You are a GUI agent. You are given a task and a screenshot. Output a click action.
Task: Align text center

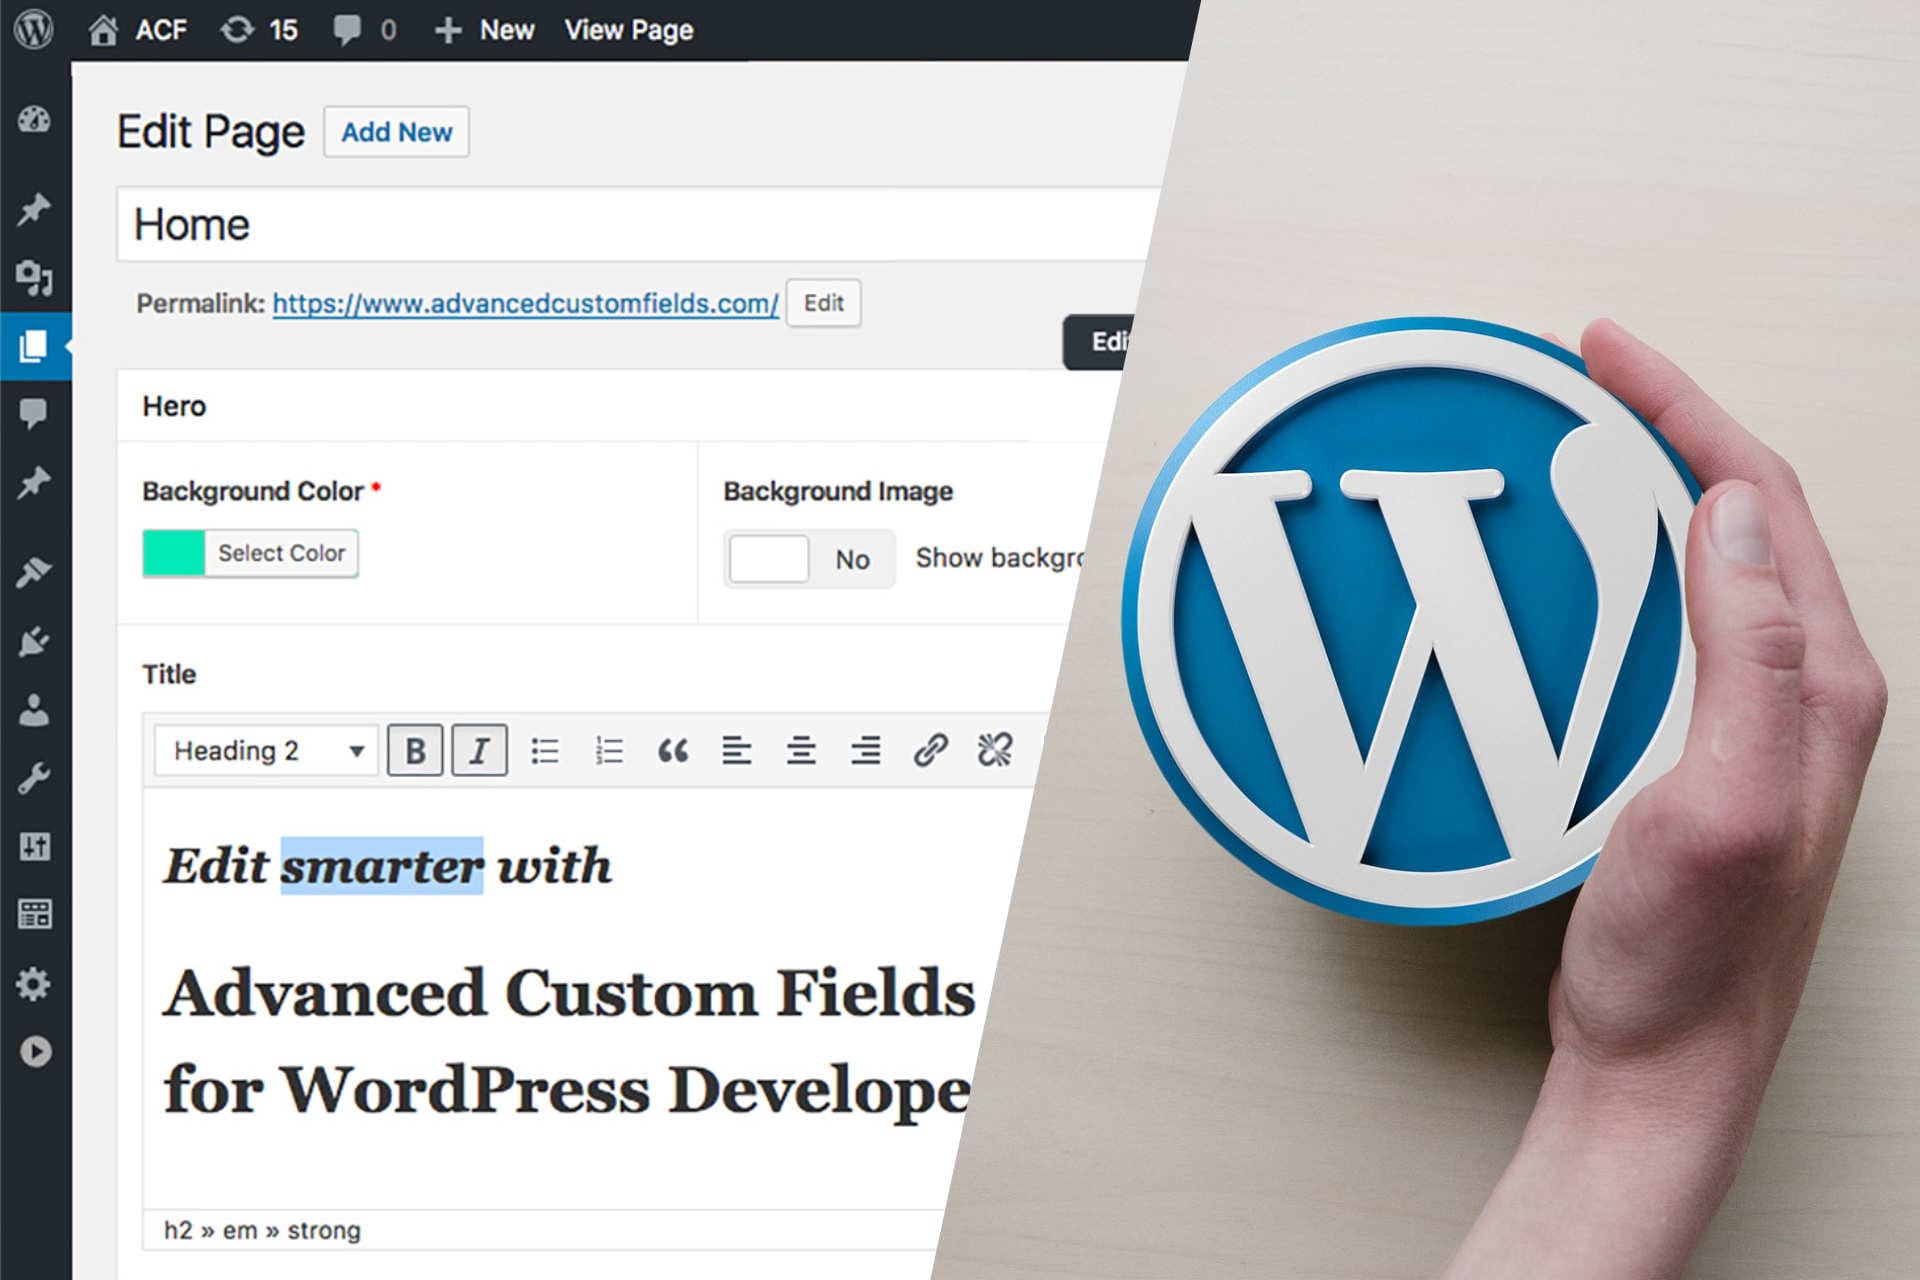point(801,750)
